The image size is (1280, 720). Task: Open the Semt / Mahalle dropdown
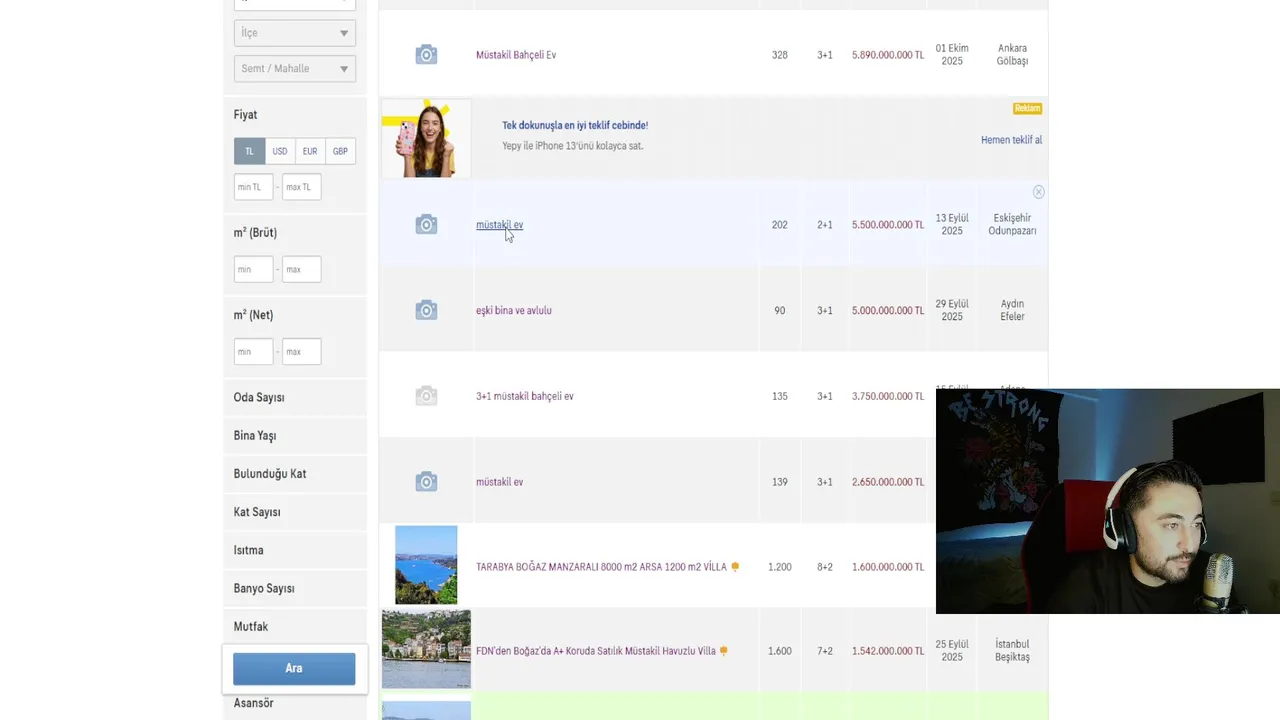[294, 69]
